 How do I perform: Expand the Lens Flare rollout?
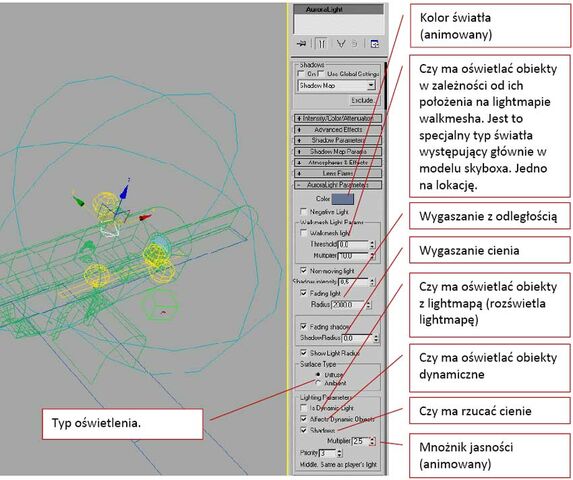pyautogui.click(x=338, y=173)
